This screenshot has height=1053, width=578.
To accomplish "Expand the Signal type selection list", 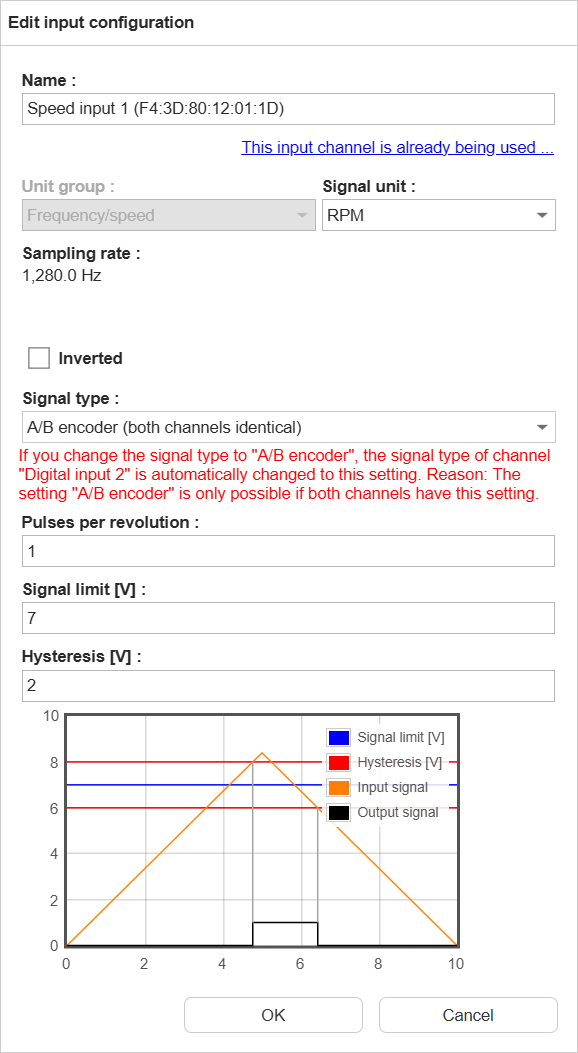I will pyautogui.click(x=290, y=426).
